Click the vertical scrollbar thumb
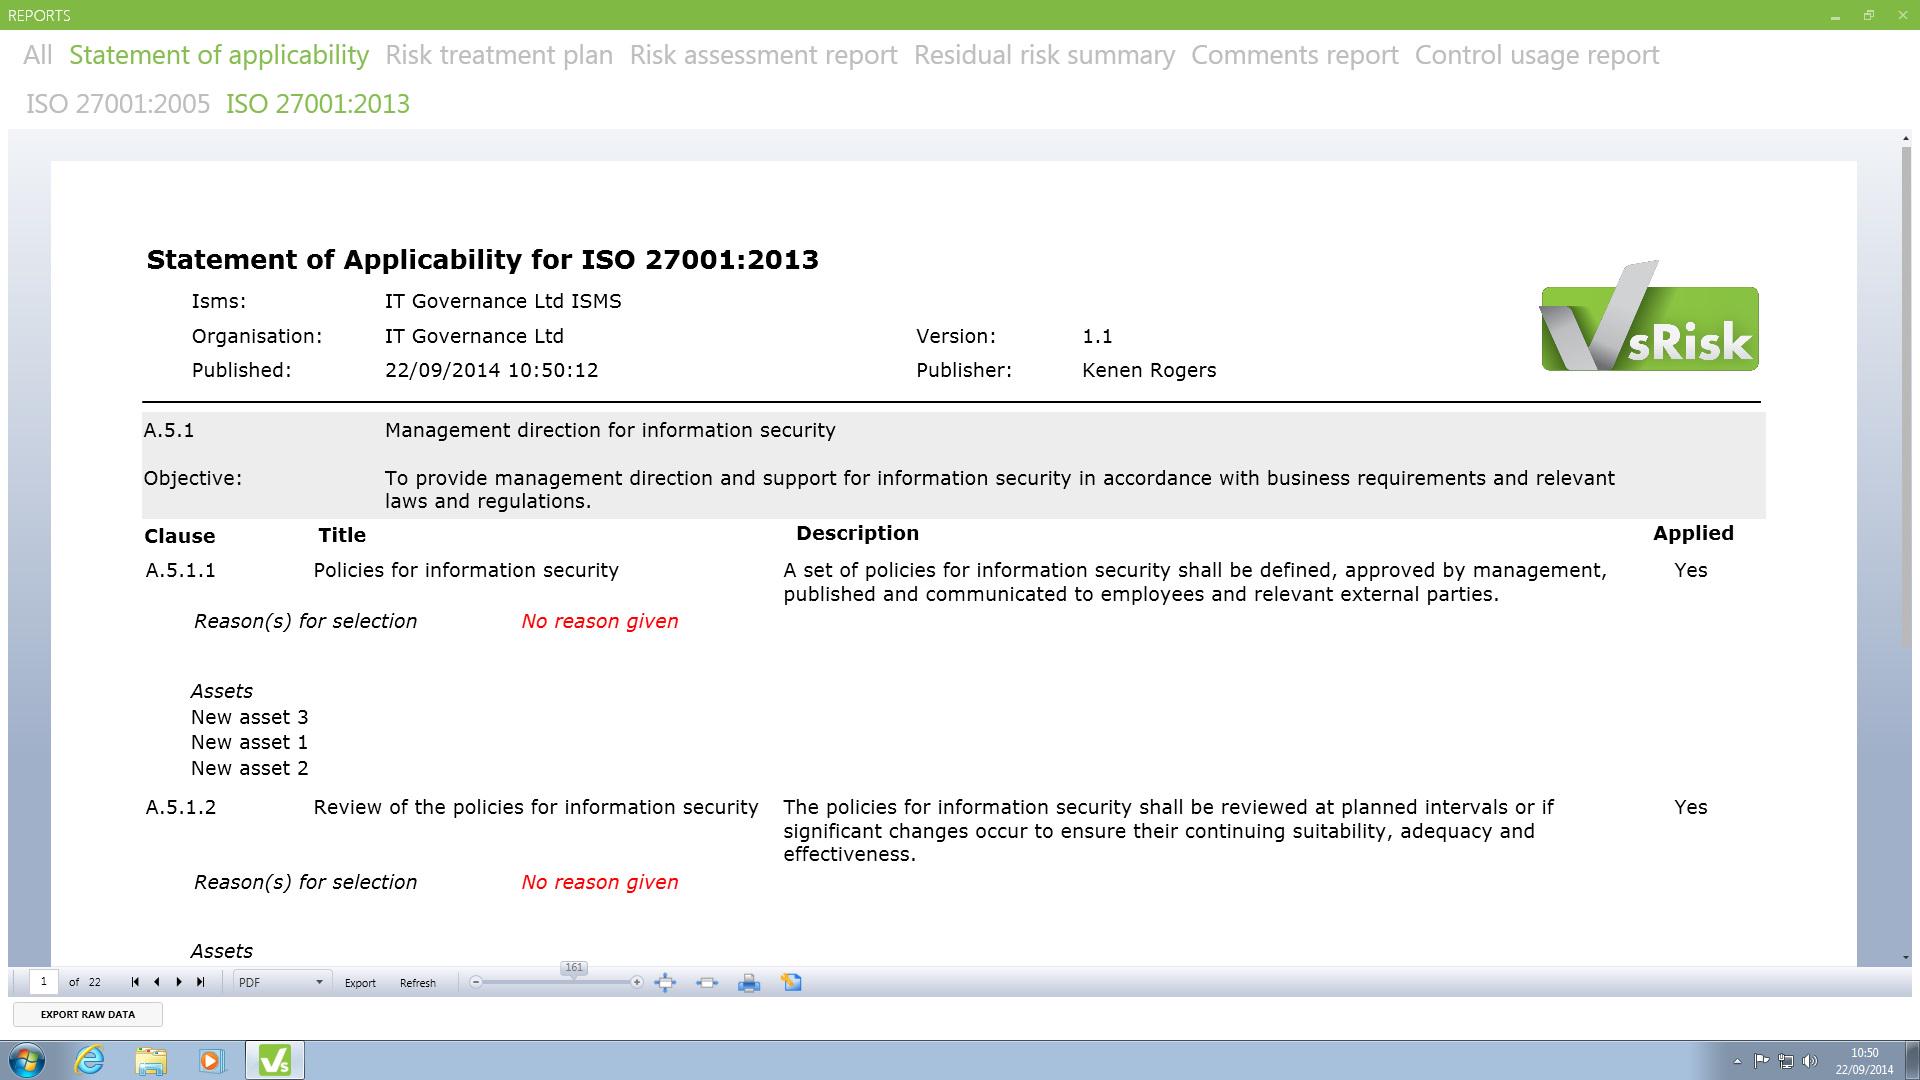 pyautogui.click(x=1906, y=396)
